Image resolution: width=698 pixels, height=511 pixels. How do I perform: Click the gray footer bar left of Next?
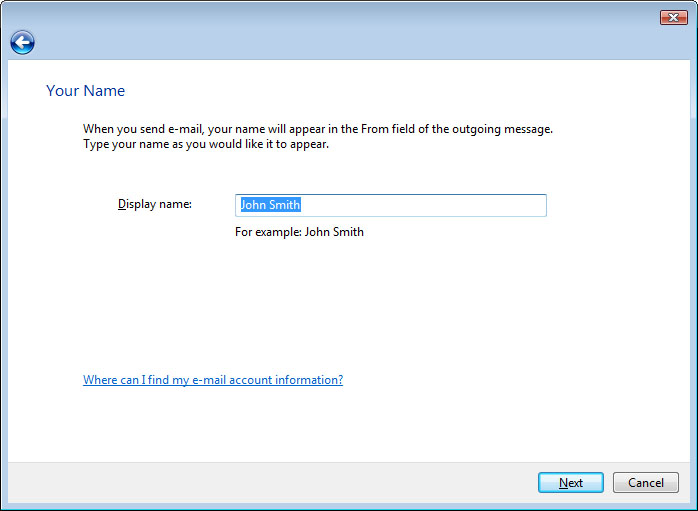click(270, 483)
